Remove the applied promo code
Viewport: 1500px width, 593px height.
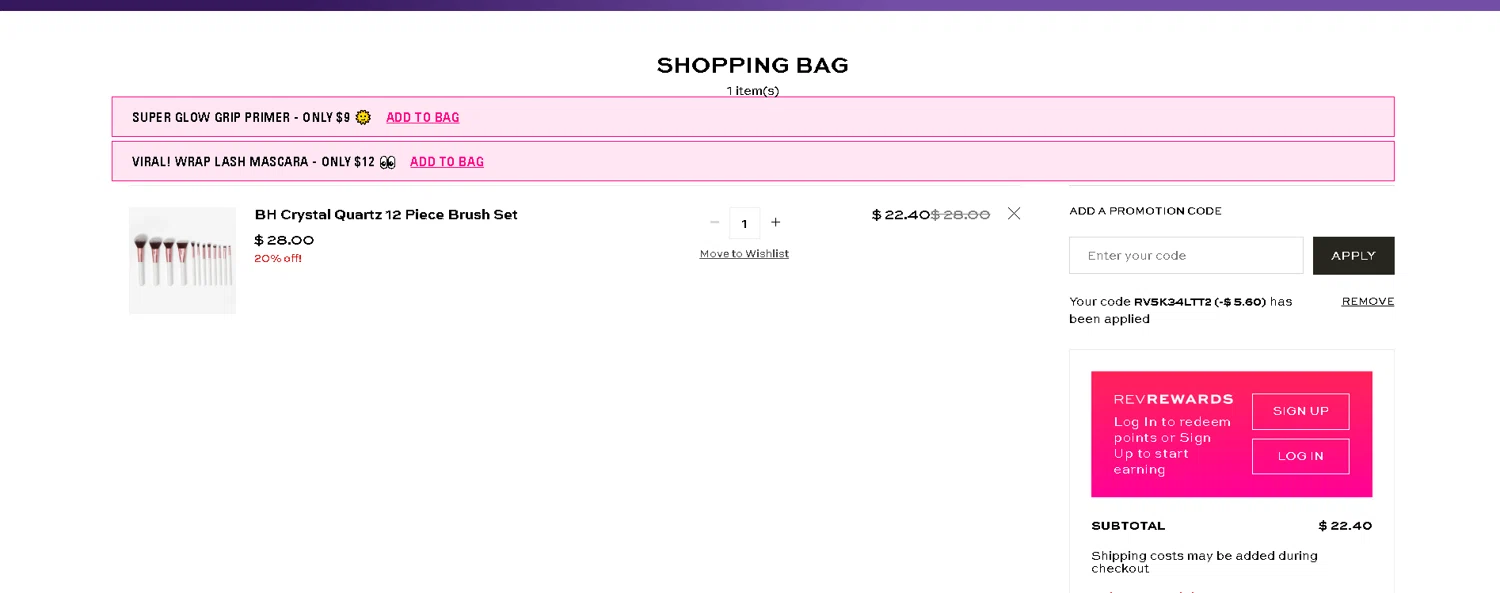click(1367, 302)
